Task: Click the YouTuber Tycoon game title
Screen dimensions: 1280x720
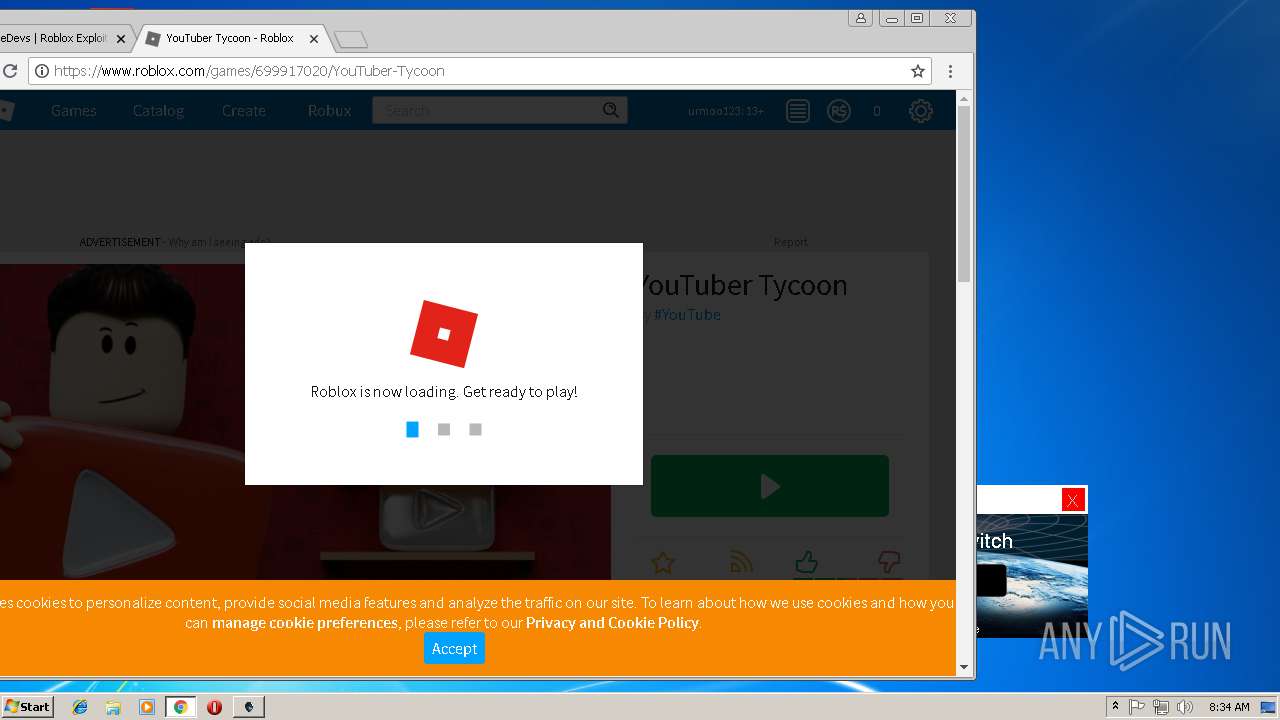Action: click(x=743, y=285)
